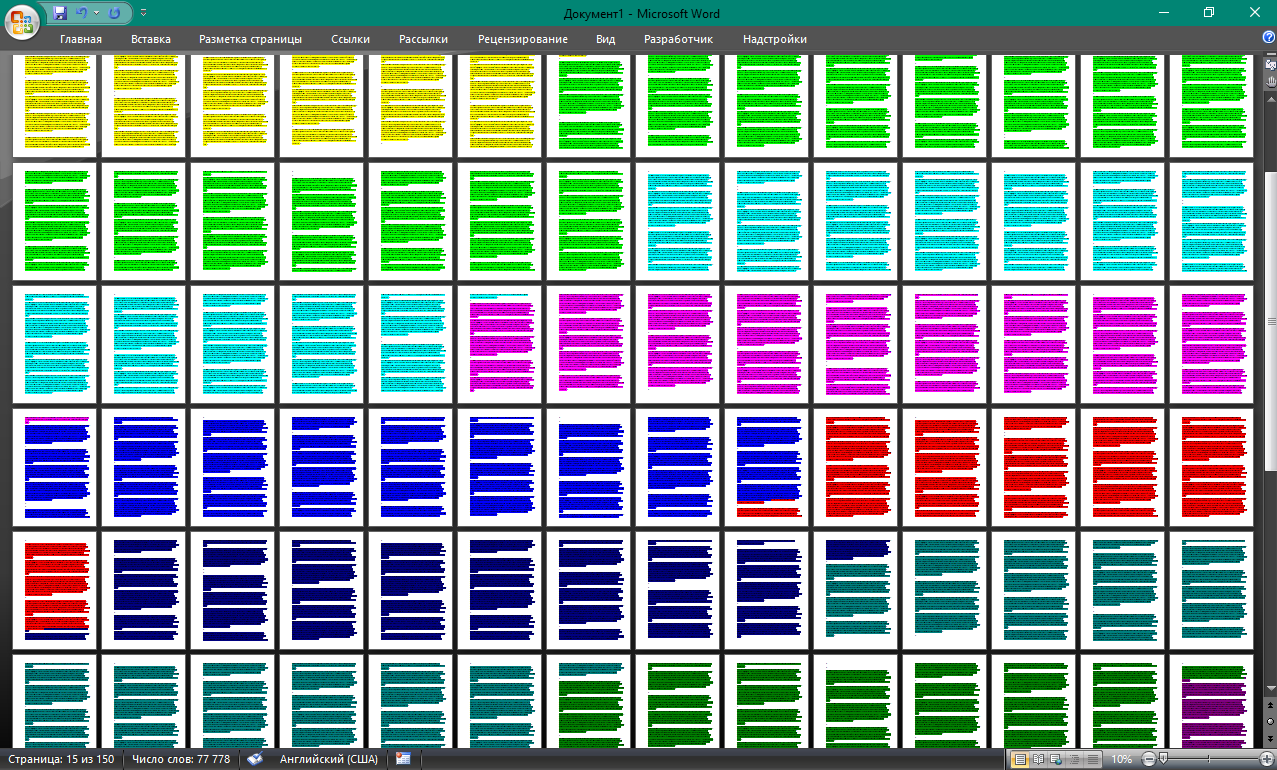Switch to Print Layout view
This screenshot has height=770, width=1277.
(1020, 759)
